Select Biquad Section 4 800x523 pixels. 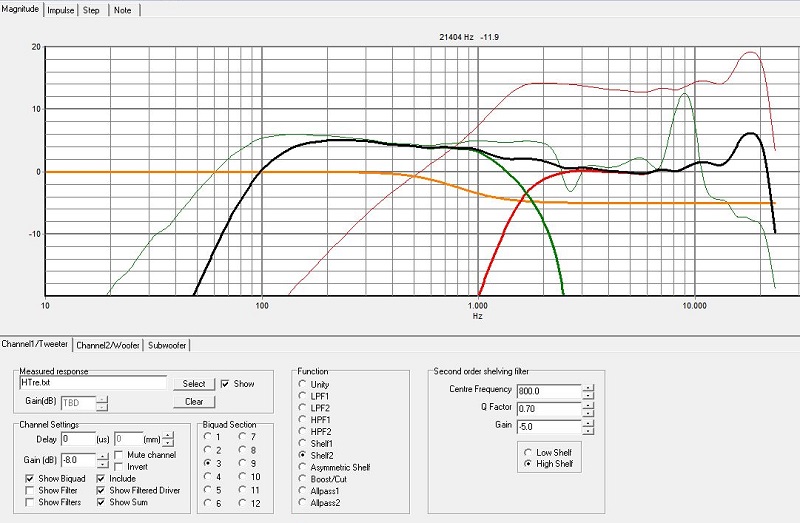coord(209,477)
